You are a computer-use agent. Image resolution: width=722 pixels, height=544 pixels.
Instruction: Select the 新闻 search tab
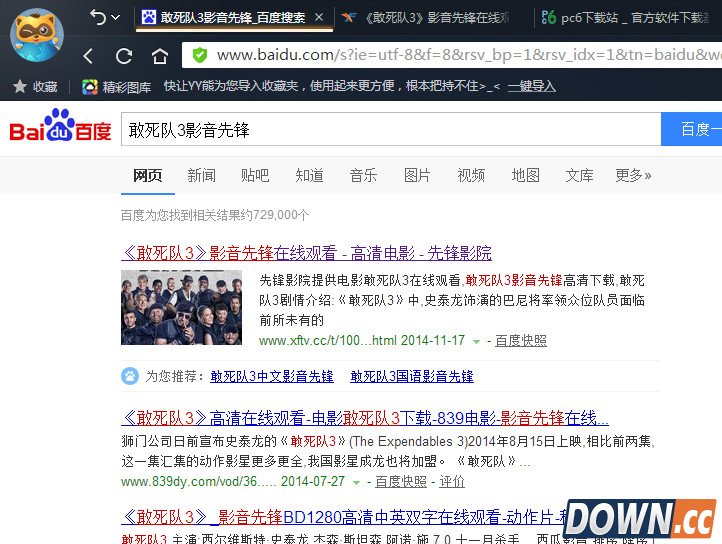(x=201, y=175)
